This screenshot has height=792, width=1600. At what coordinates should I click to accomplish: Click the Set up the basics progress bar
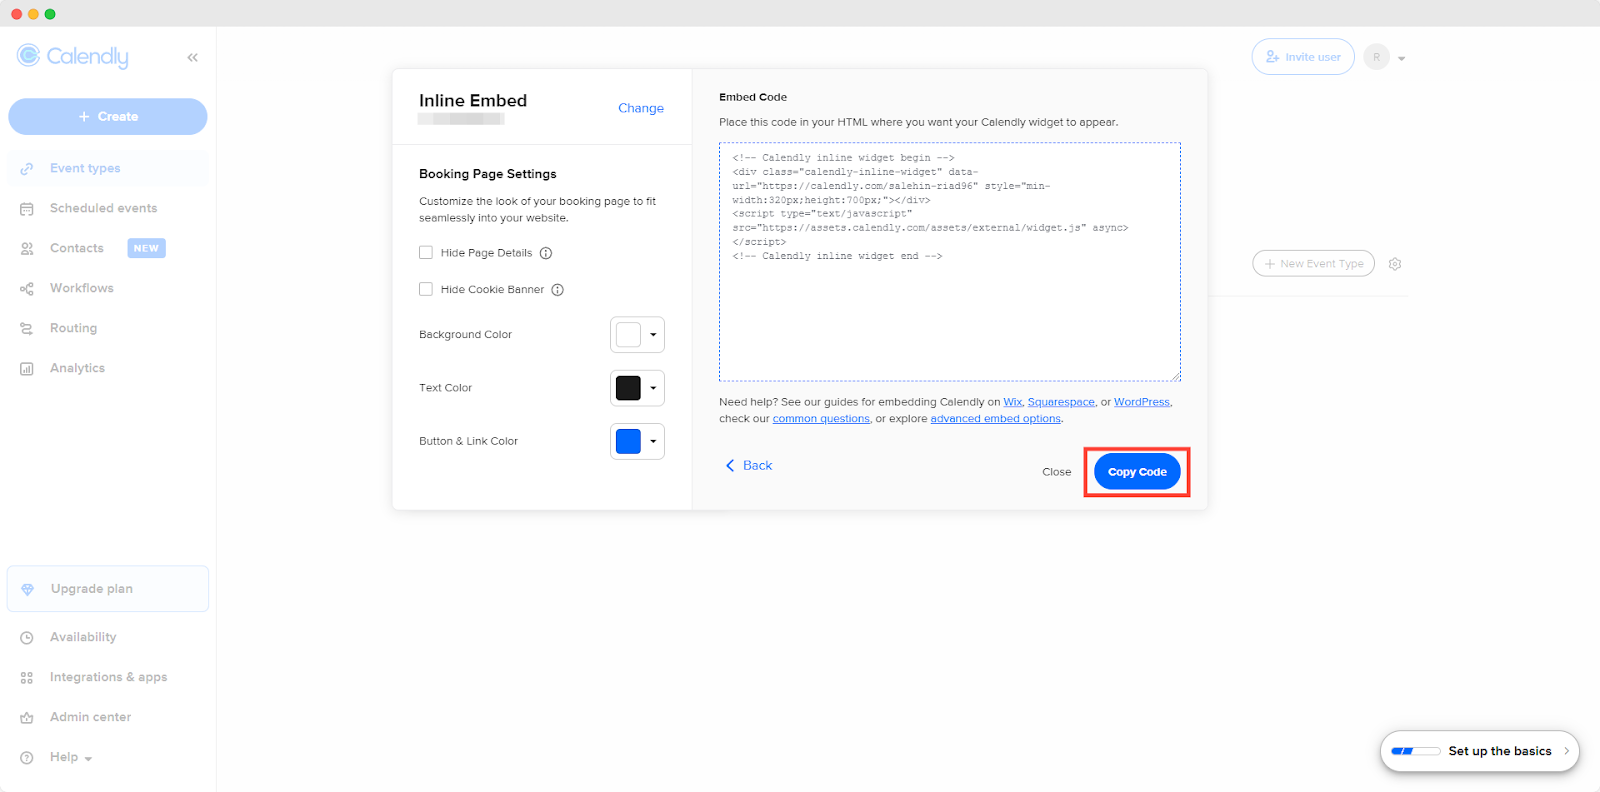pos(1415,751)
